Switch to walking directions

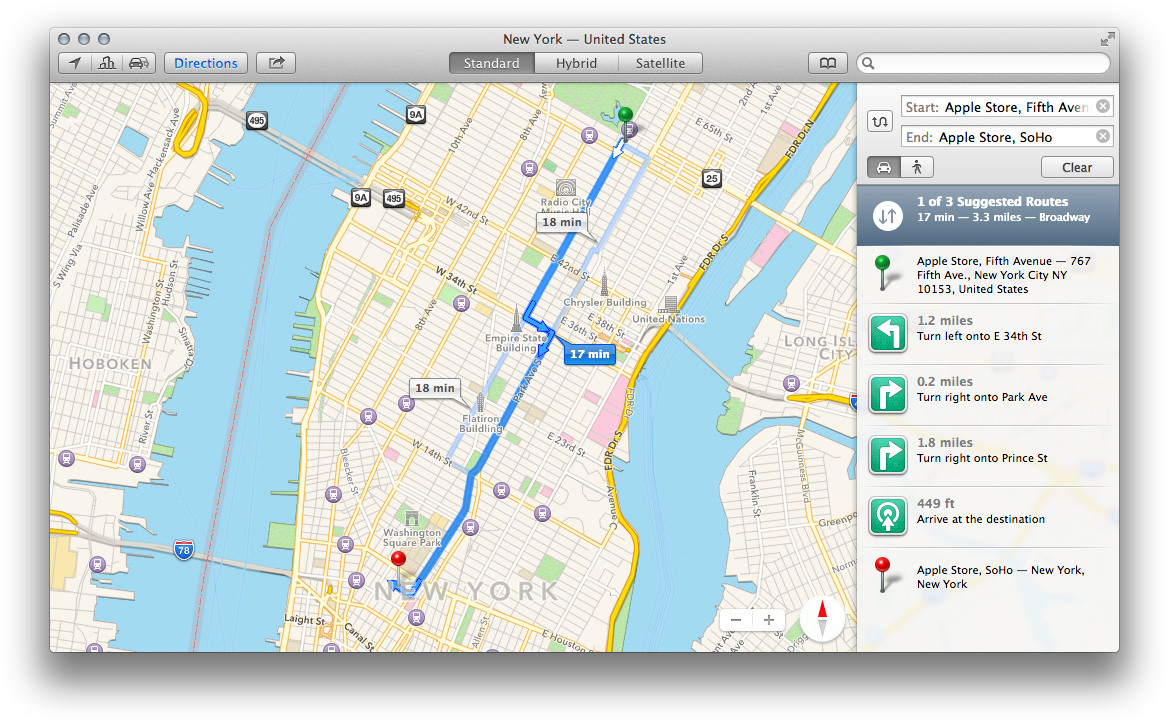tap(917, 167)
